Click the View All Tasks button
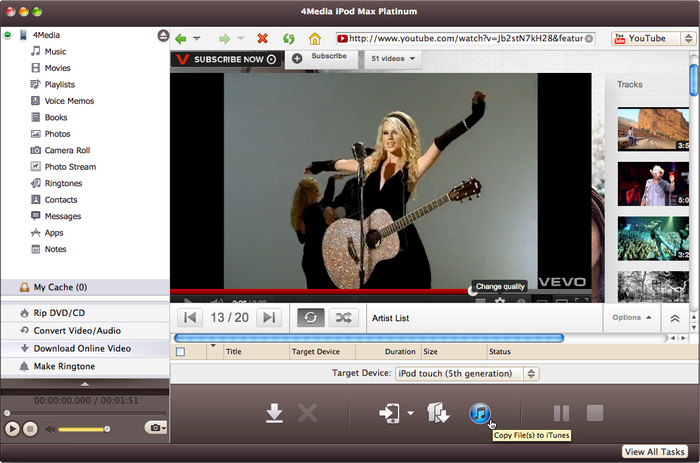Viewport: 700px width, 463px height. 654,452
